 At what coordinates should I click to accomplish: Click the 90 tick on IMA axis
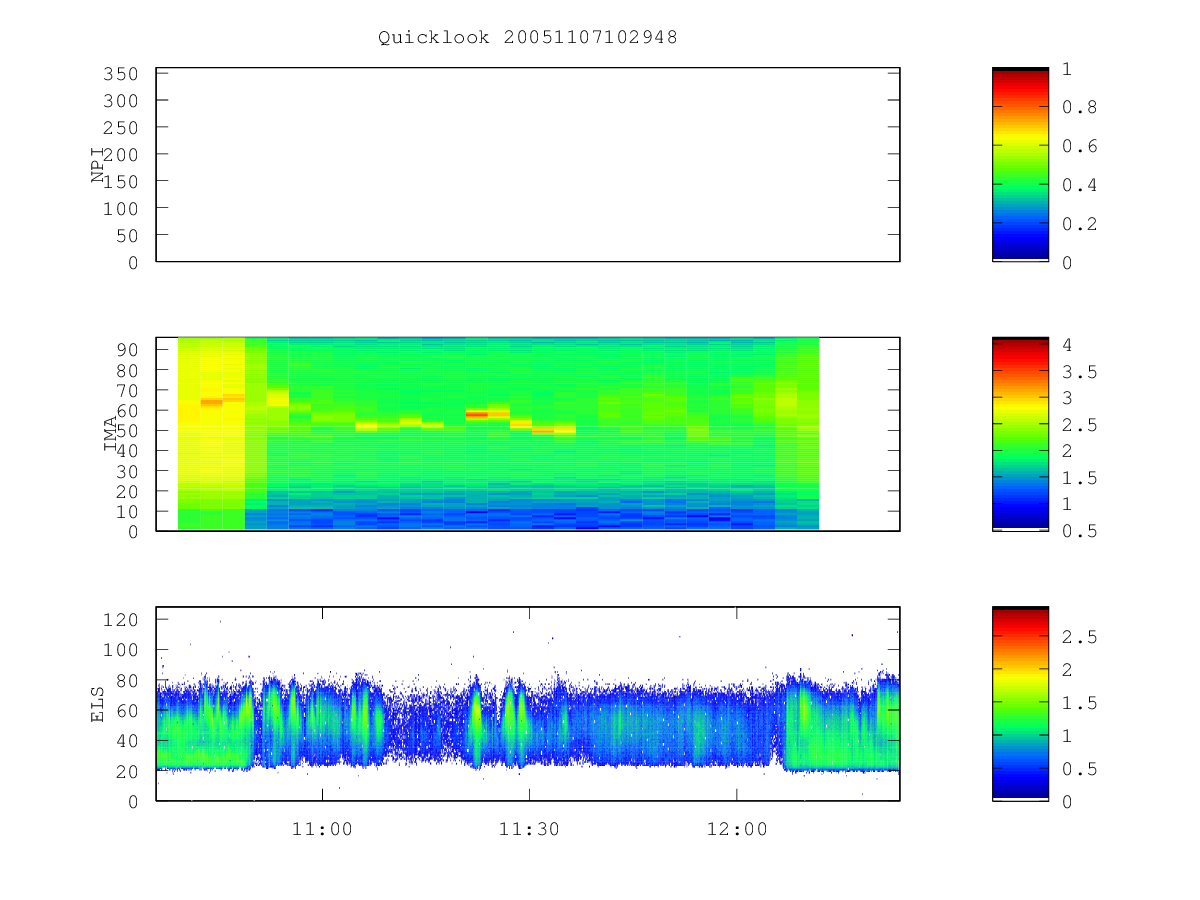(129, 349)
